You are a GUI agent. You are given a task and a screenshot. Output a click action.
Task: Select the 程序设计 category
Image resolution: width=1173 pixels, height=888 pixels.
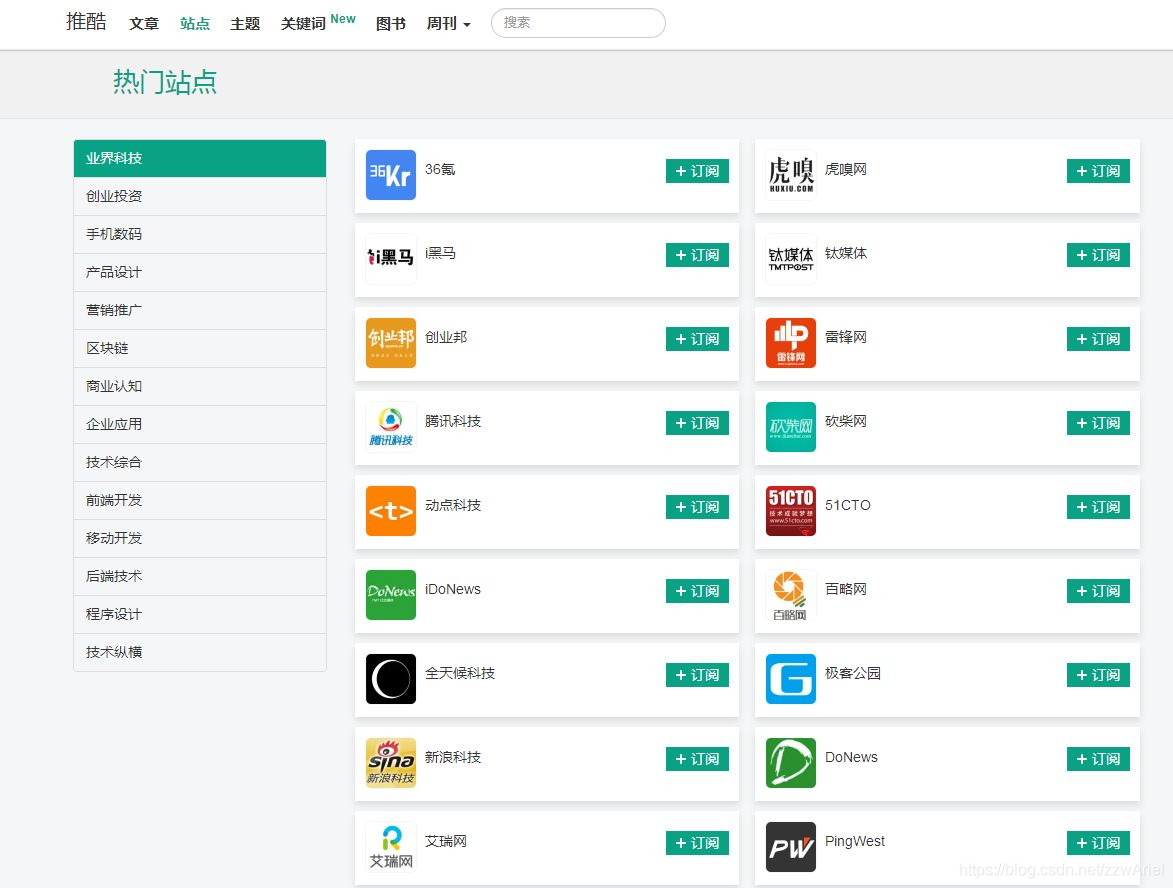click(200, 615)
